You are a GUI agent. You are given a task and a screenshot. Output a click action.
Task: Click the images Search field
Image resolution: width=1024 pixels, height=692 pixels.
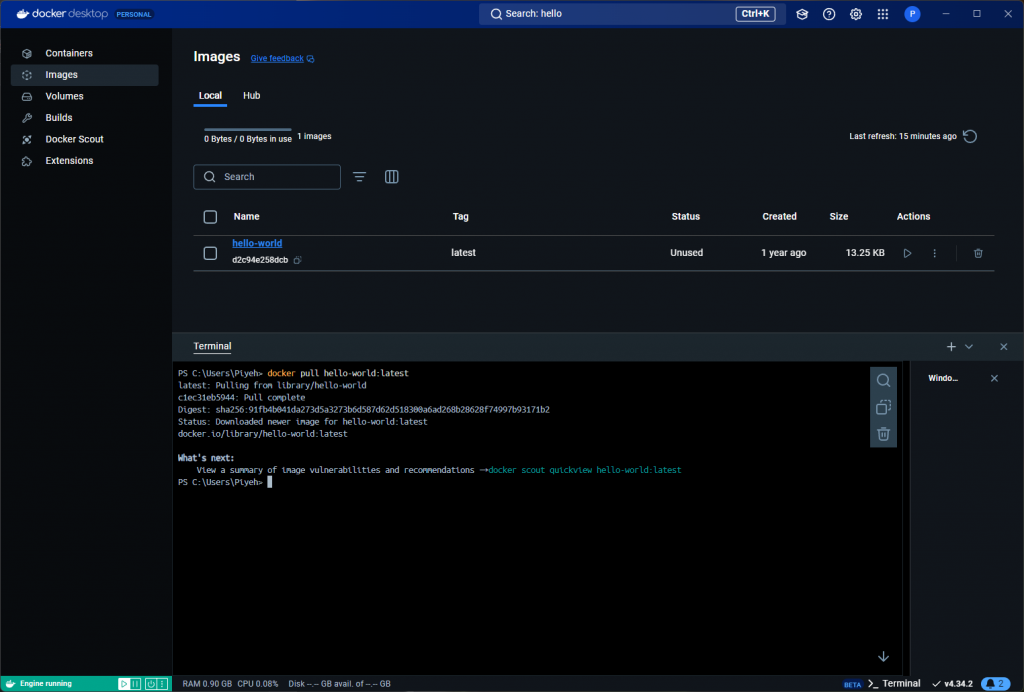point(267,177)
